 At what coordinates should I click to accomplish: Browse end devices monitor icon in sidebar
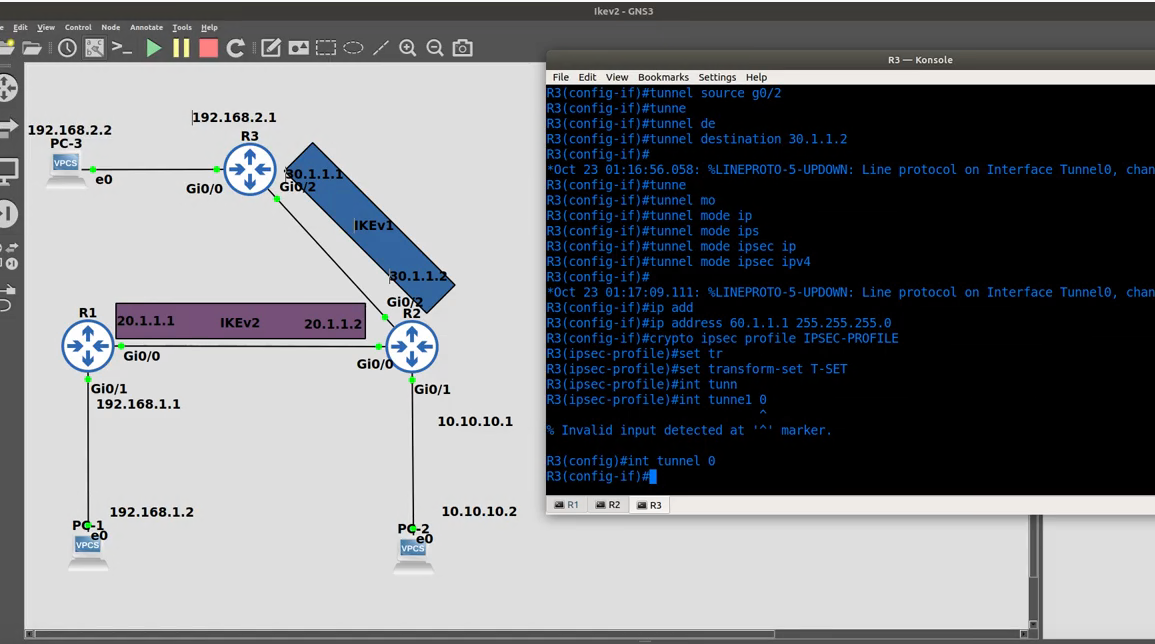pos(8,171)
